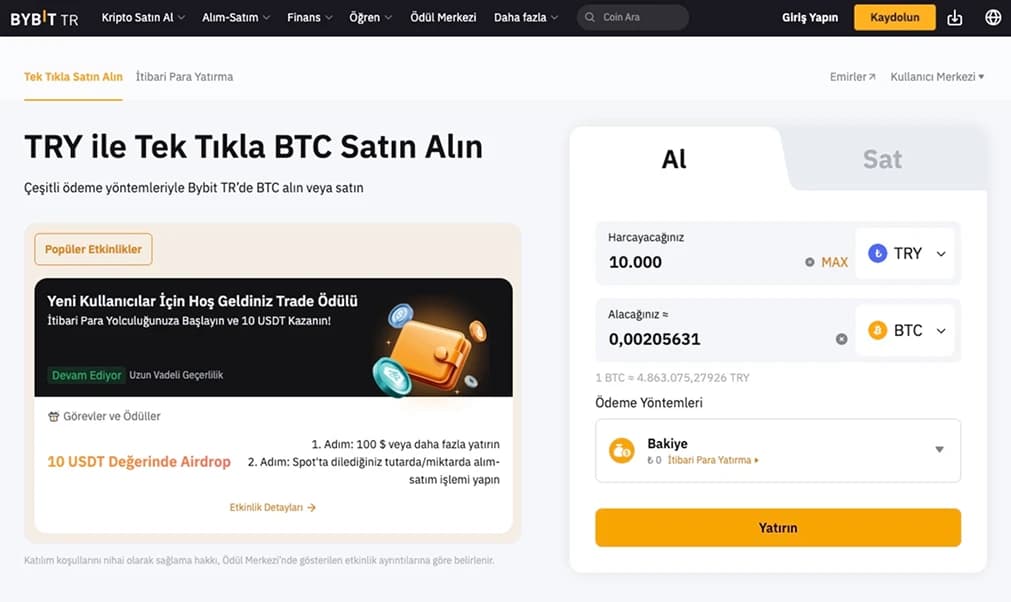The width and height of the screenshot is (1011, 602).
Task: Click the app download icon in header
Action: [954, 17]
